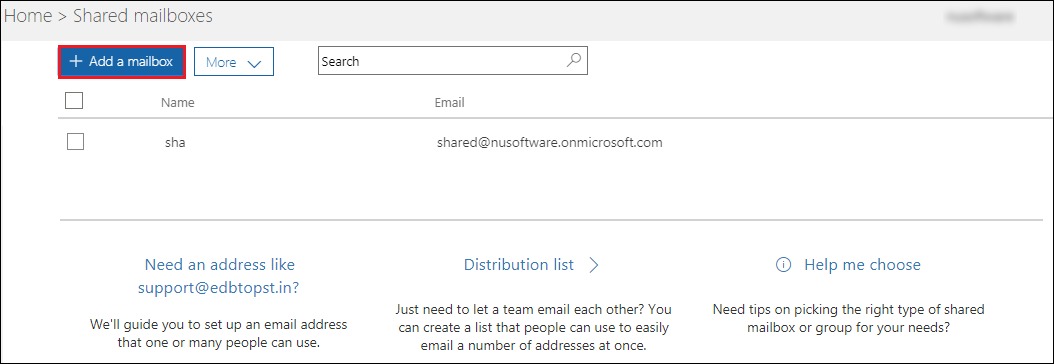The image size is (1054, 364).
Task: Select the shared@nusoftware.onmicrosoft.com email address
Action: [x=550, y=142]
